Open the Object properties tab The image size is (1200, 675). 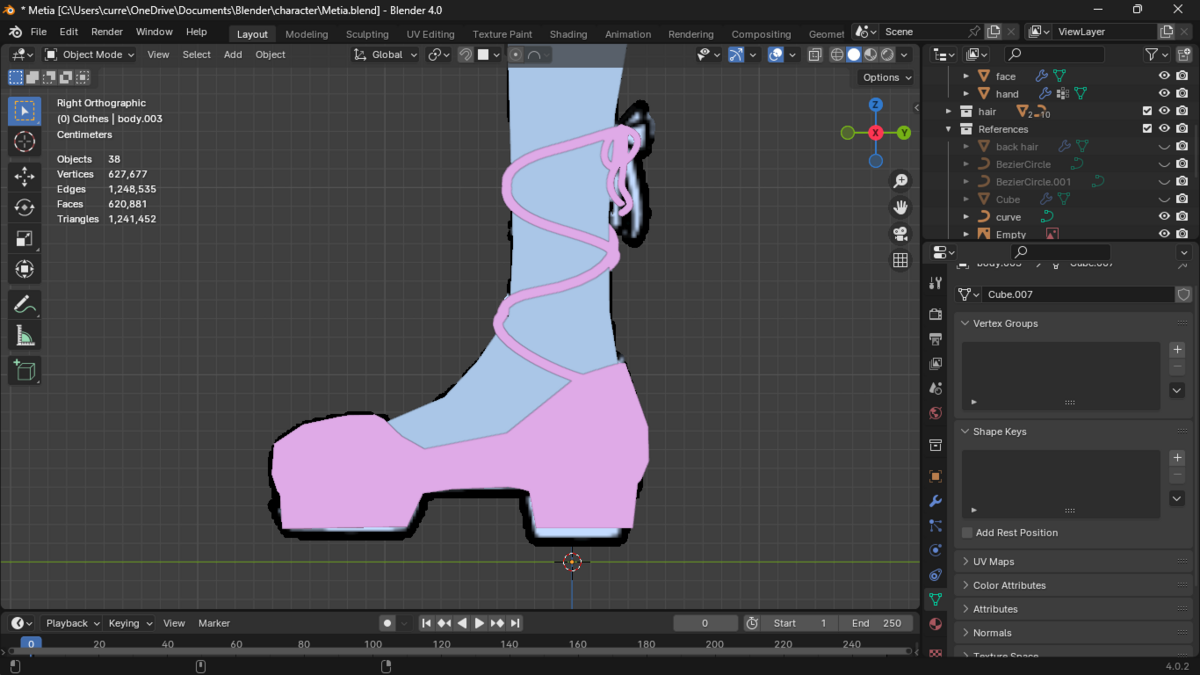pyautogui.click(x=935, y=476)
